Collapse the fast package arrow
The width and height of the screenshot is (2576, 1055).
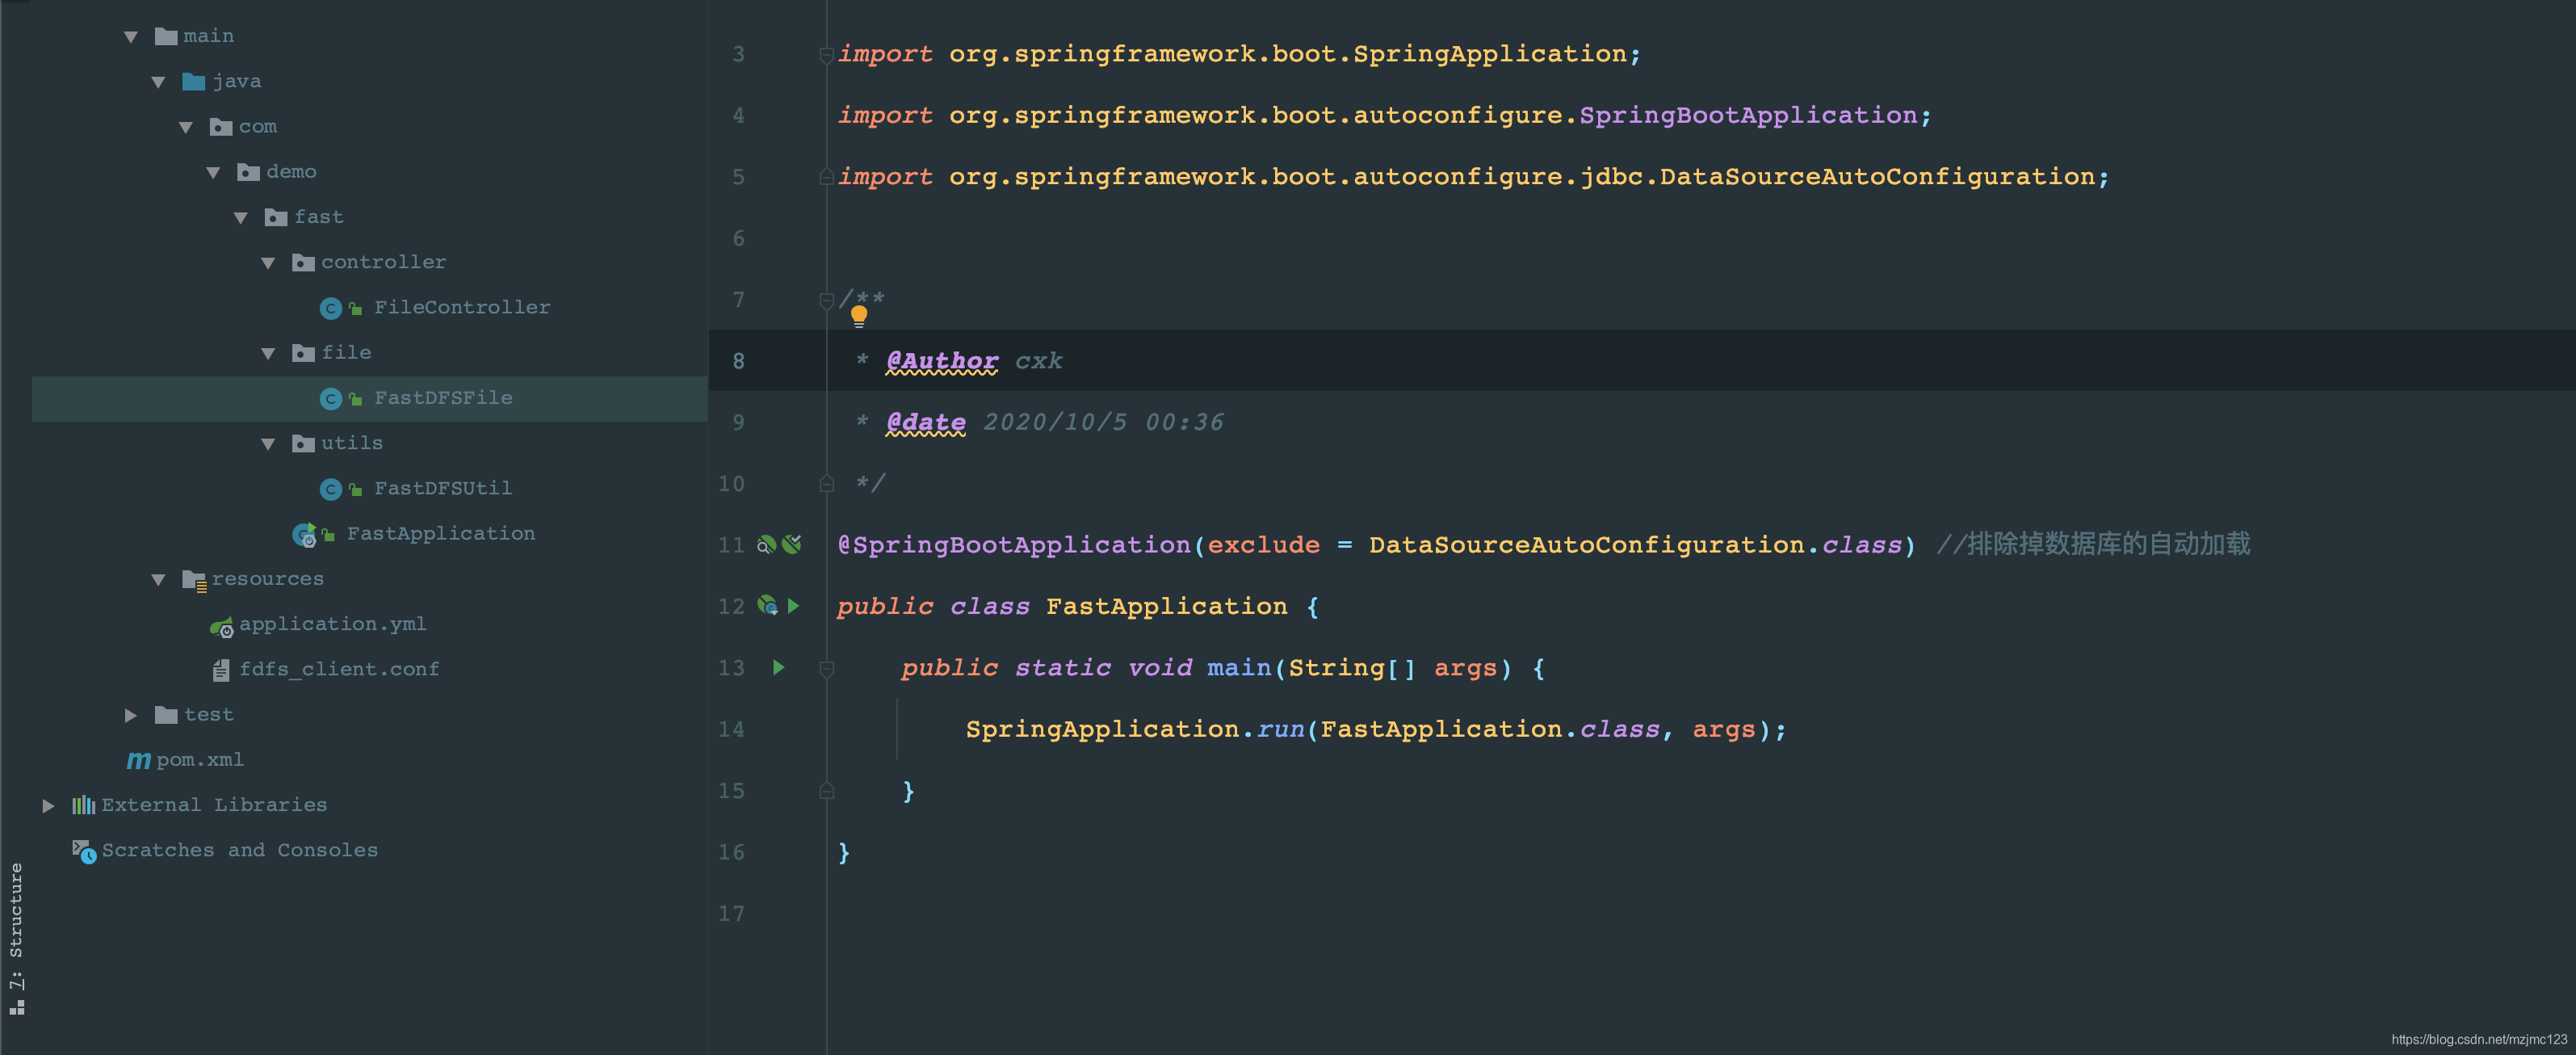[x=240, y=217]
